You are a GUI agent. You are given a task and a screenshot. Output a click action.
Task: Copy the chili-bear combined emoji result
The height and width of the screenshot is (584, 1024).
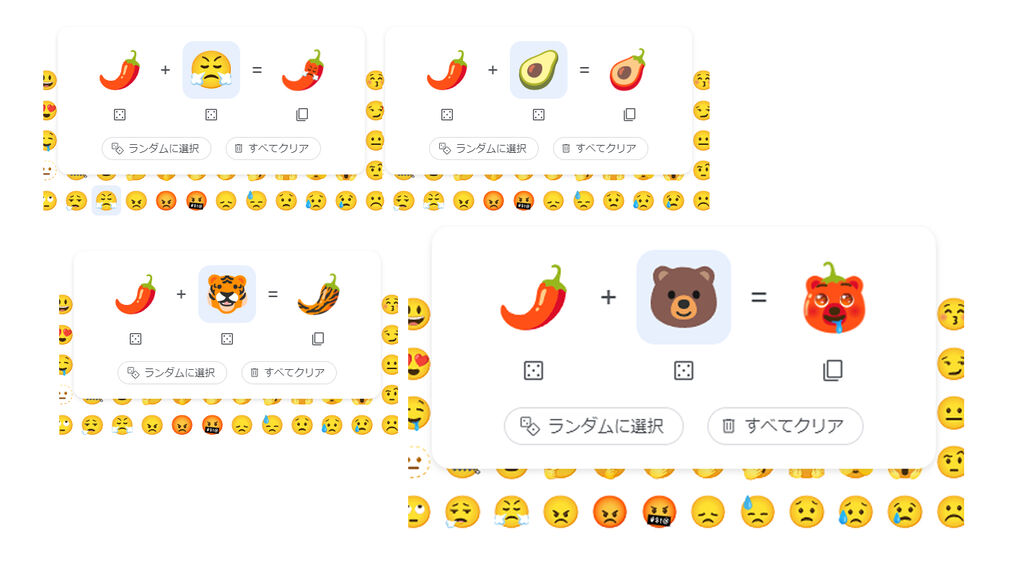pyautogui.click(x=833, y=370)
